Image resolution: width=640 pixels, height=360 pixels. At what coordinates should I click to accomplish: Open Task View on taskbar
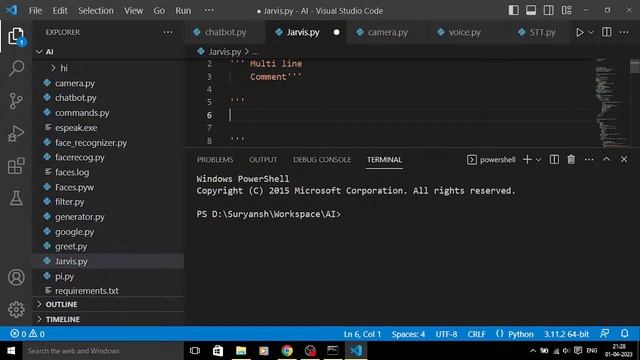[x=195, y=351]
